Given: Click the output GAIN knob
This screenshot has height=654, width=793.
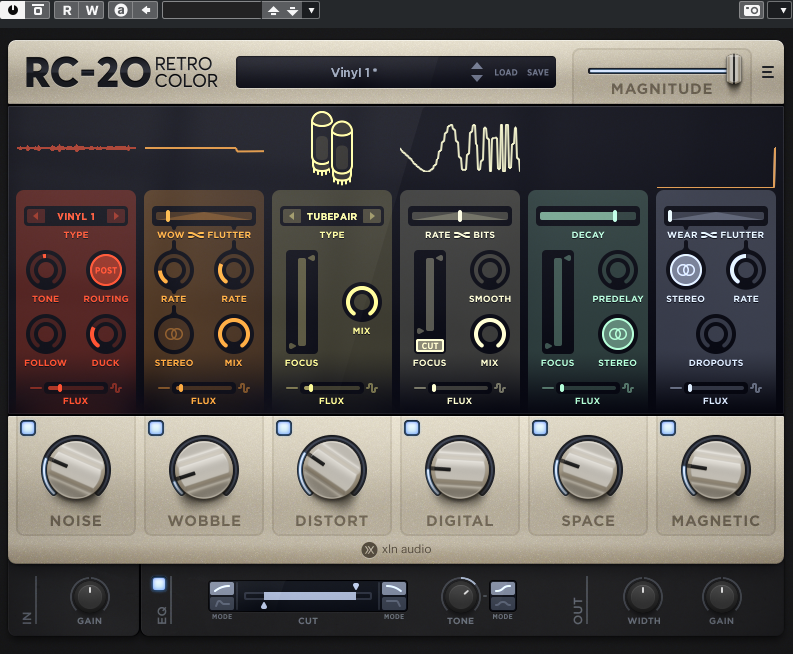Looking at the screenshot, I should (722, 596).
